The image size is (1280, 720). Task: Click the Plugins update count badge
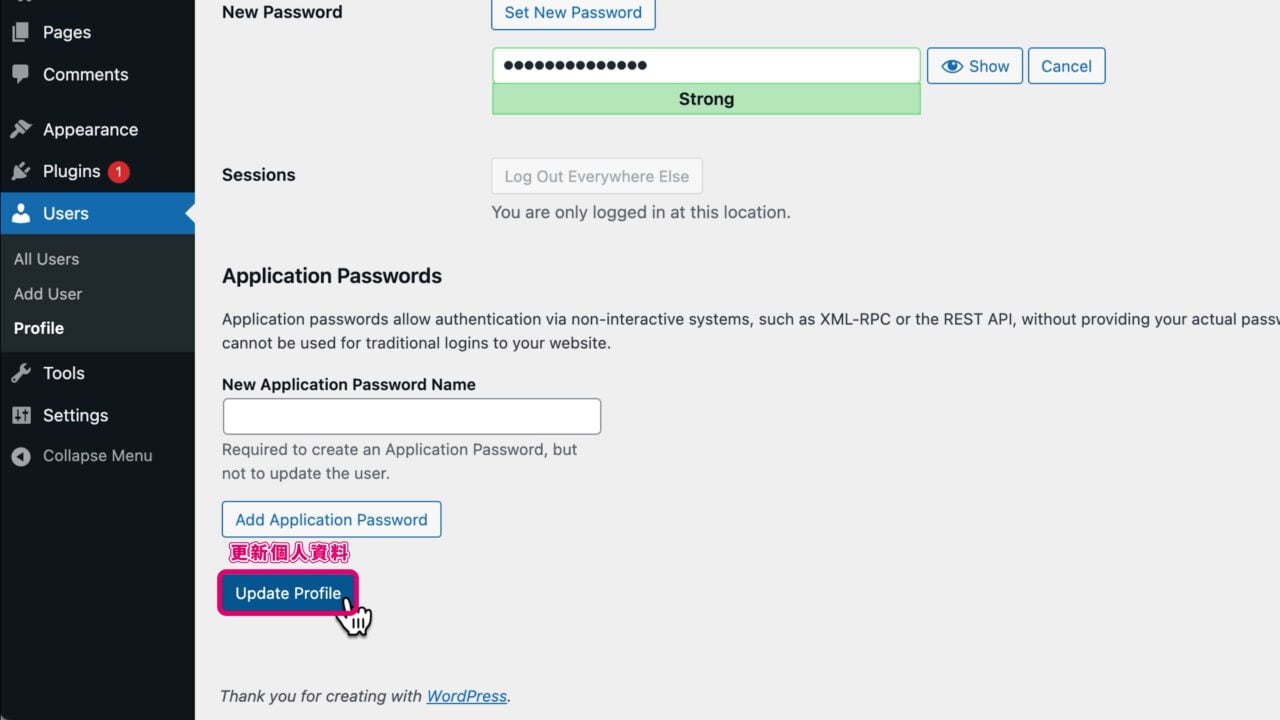pyautogui.click(x=118, y=171)
